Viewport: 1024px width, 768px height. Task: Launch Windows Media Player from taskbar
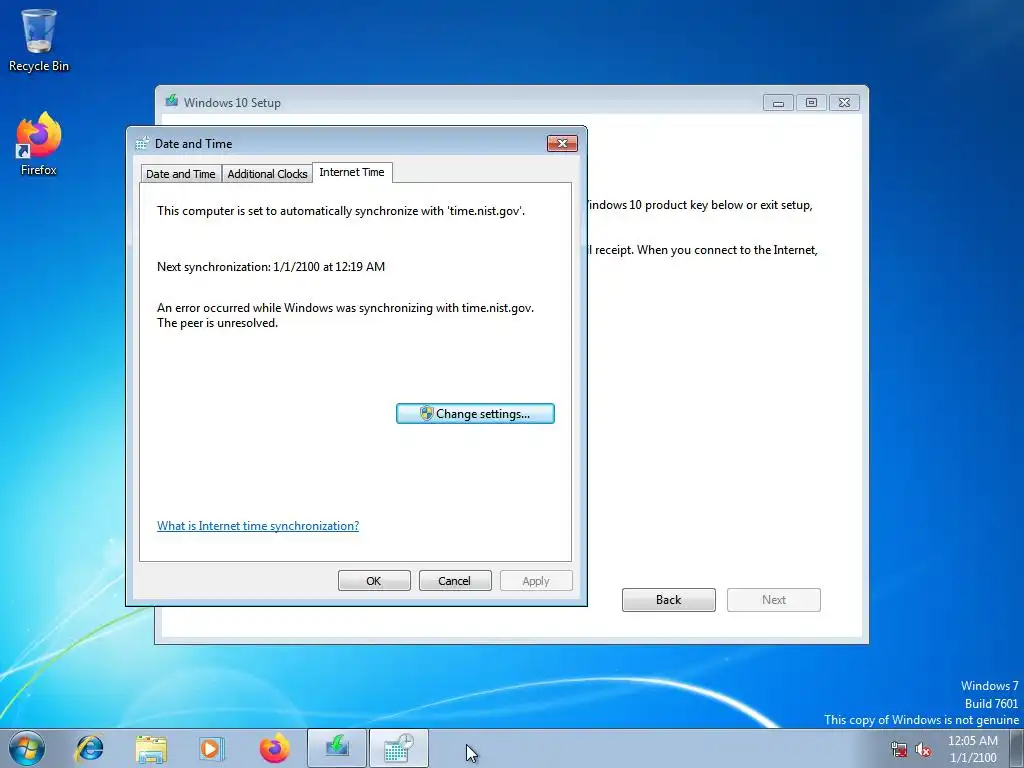(x=212, y=748)
